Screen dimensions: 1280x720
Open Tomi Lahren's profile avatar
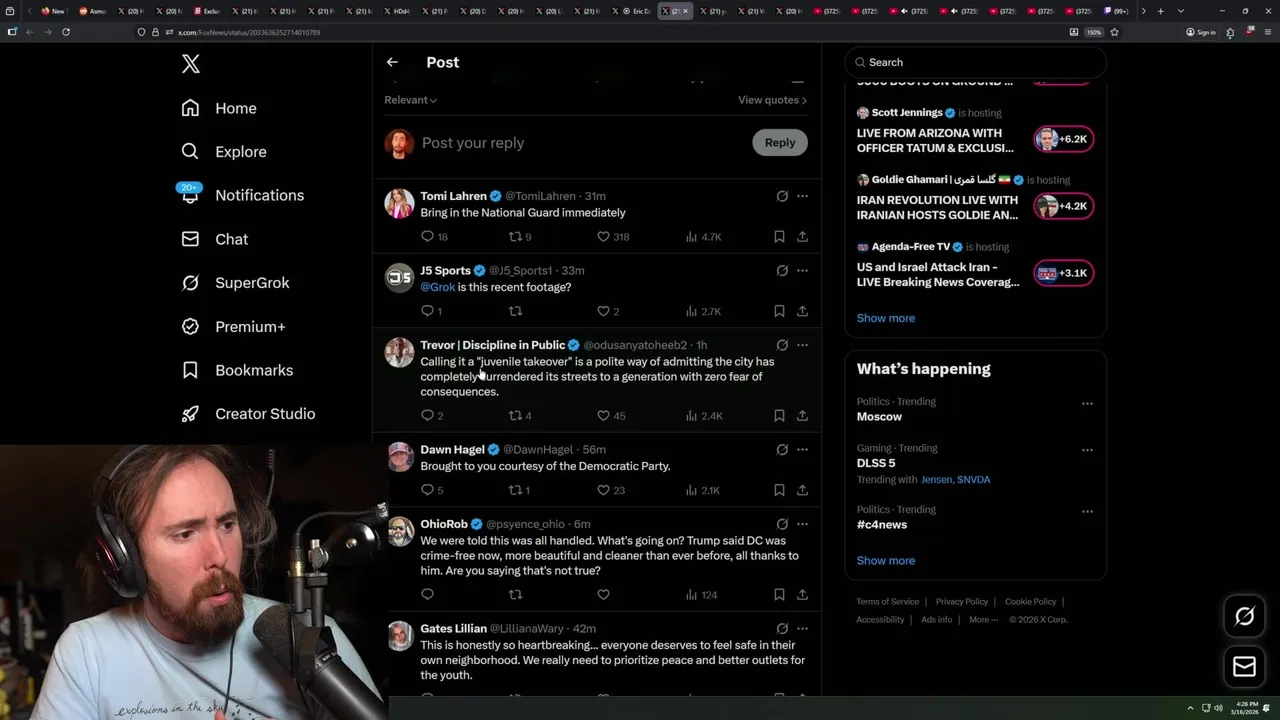click(x=399, y=203)
